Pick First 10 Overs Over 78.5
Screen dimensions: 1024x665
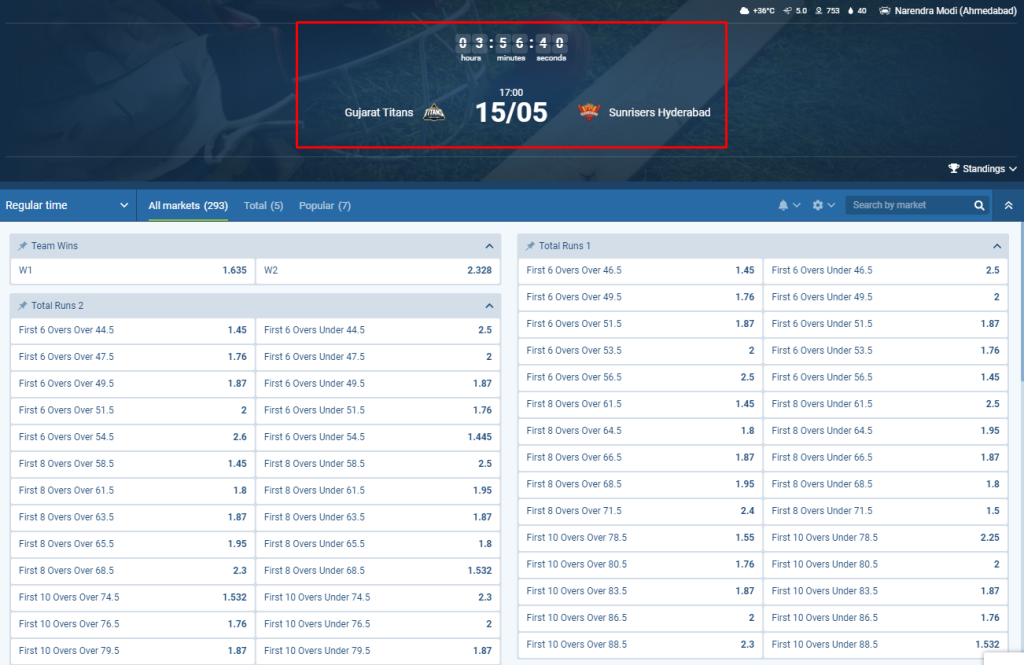click(x=640, y=538)
